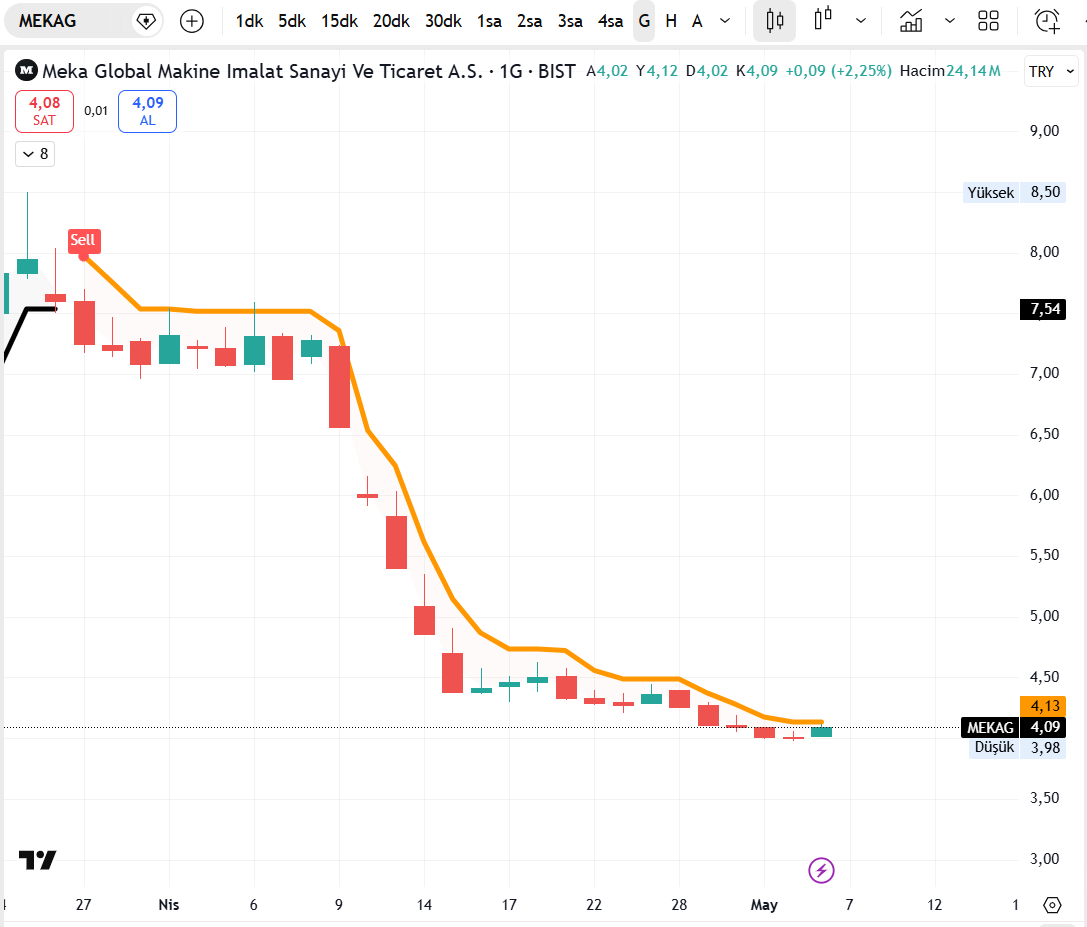The width and height of the screenshot is (1087, 927).
Task: Click the Y4,12 high value
Action: pos(656,71)
